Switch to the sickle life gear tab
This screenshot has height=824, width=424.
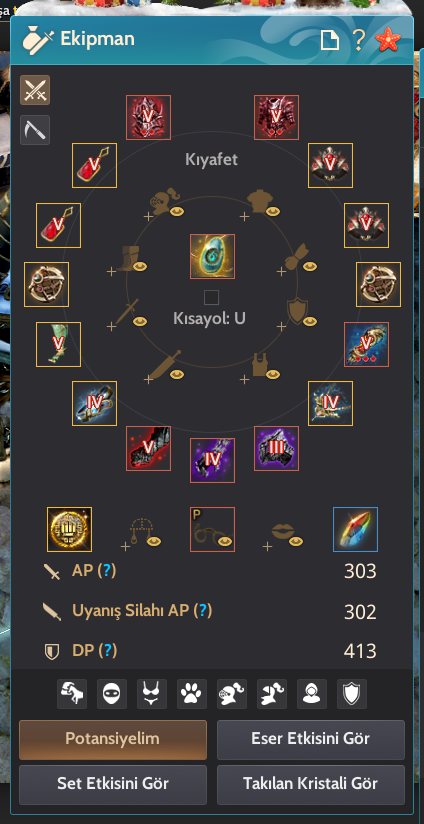[35, 130]
